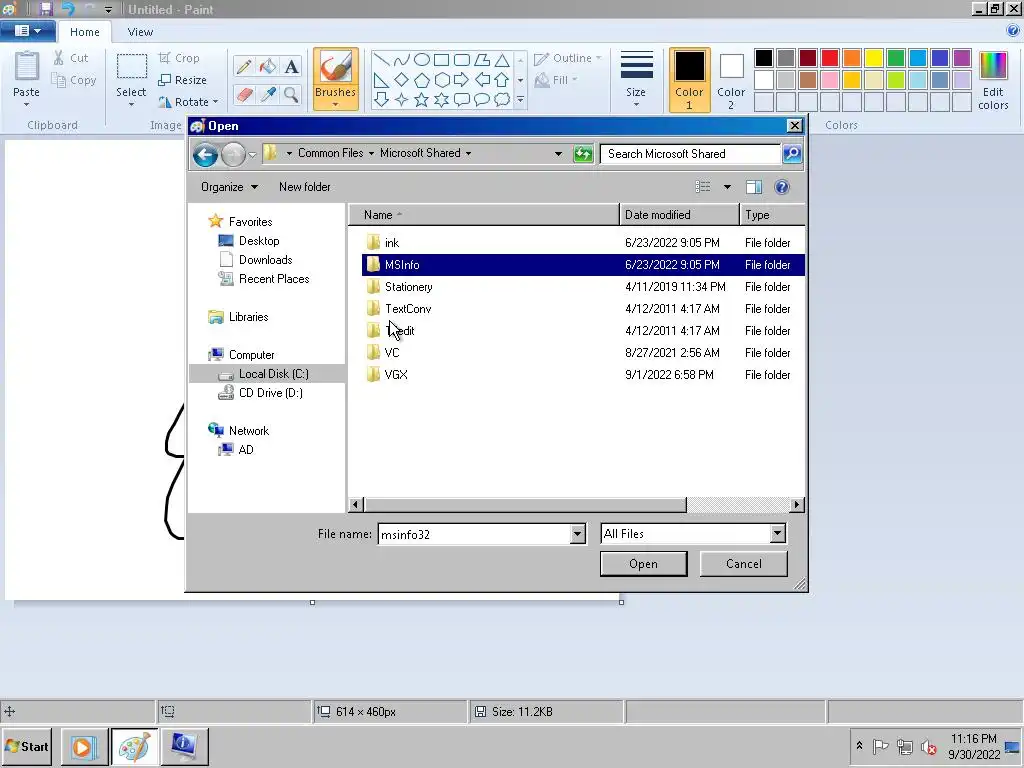Screen dimensions: 1024x768
Task: Expand the Microsoft Shared breadcrumb arrow
Action: (x=468, y=153)
